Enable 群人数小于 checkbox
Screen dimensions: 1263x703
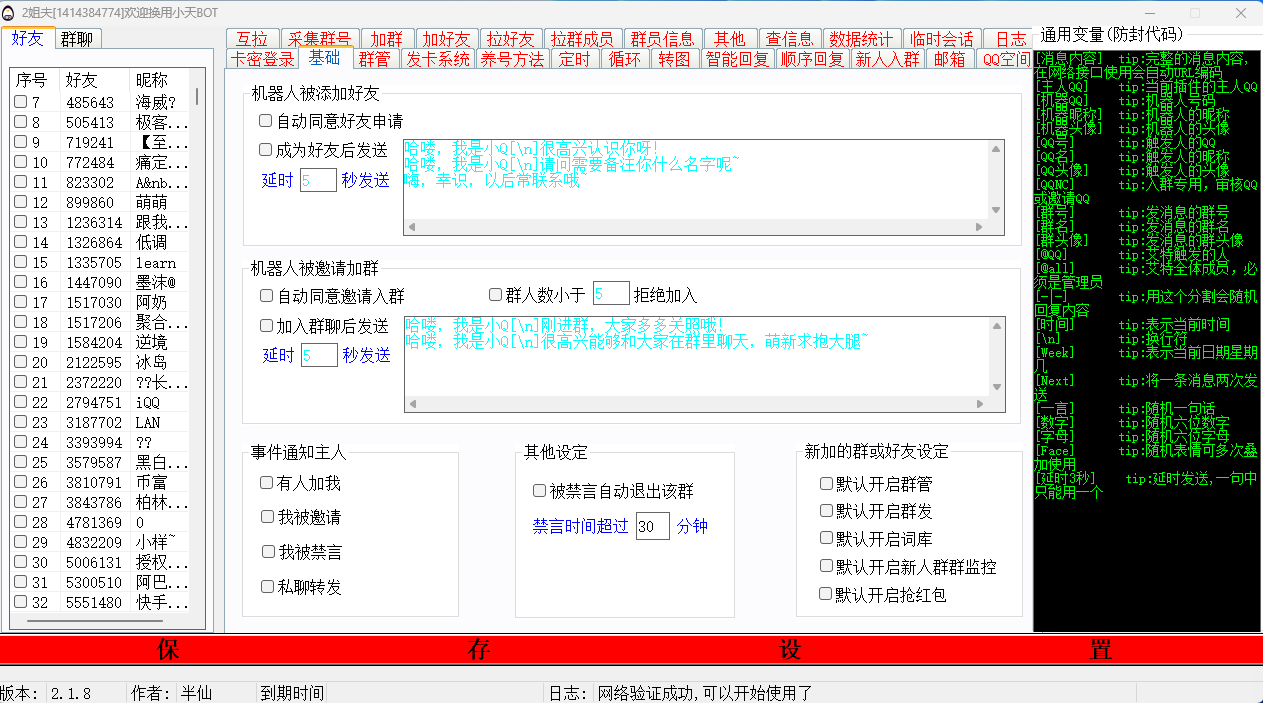(495, 295)
